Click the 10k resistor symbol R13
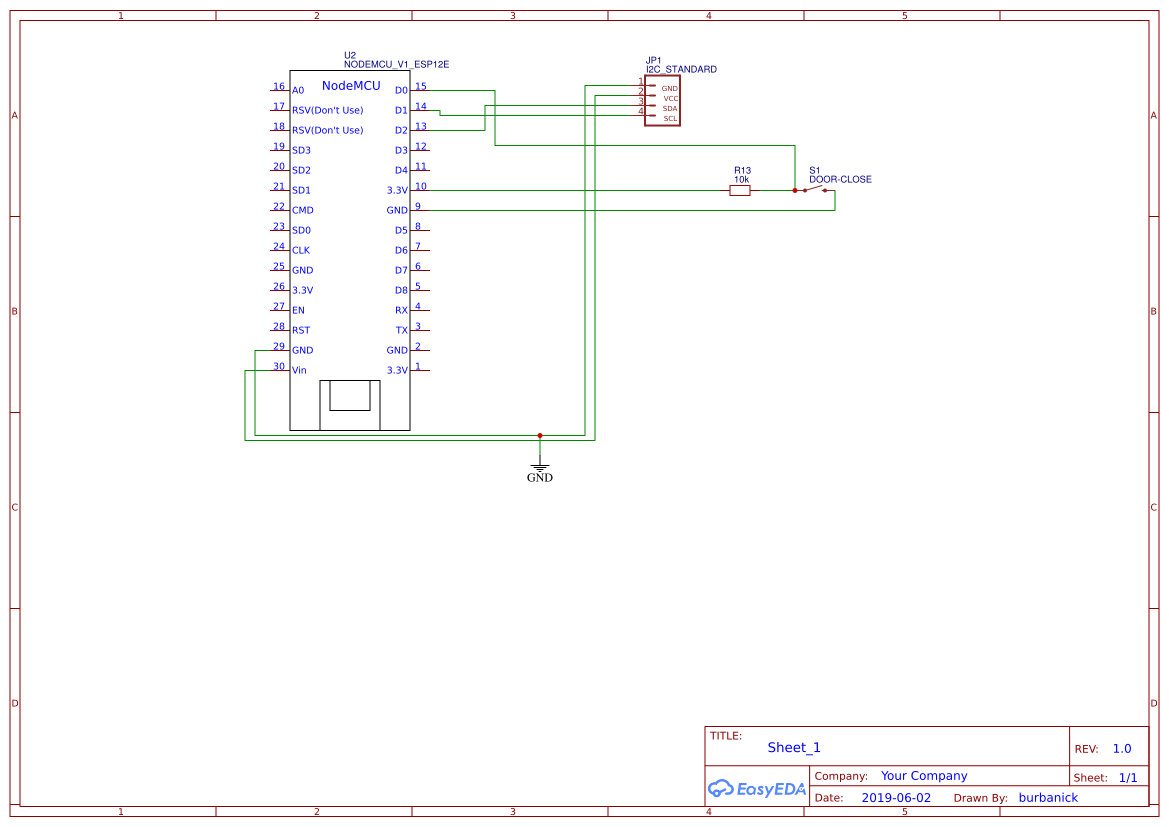This screenshot has height=827, width=1169. [x=740, y=189]
